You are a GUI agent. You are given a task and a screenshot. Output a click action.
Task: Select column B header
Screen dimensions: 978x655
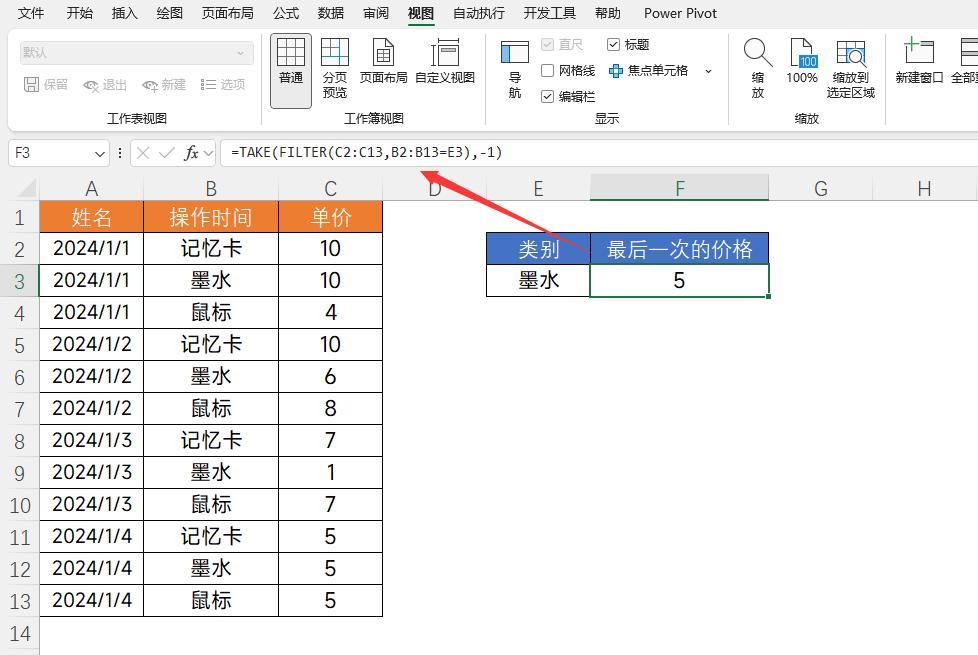pos(211,188)
